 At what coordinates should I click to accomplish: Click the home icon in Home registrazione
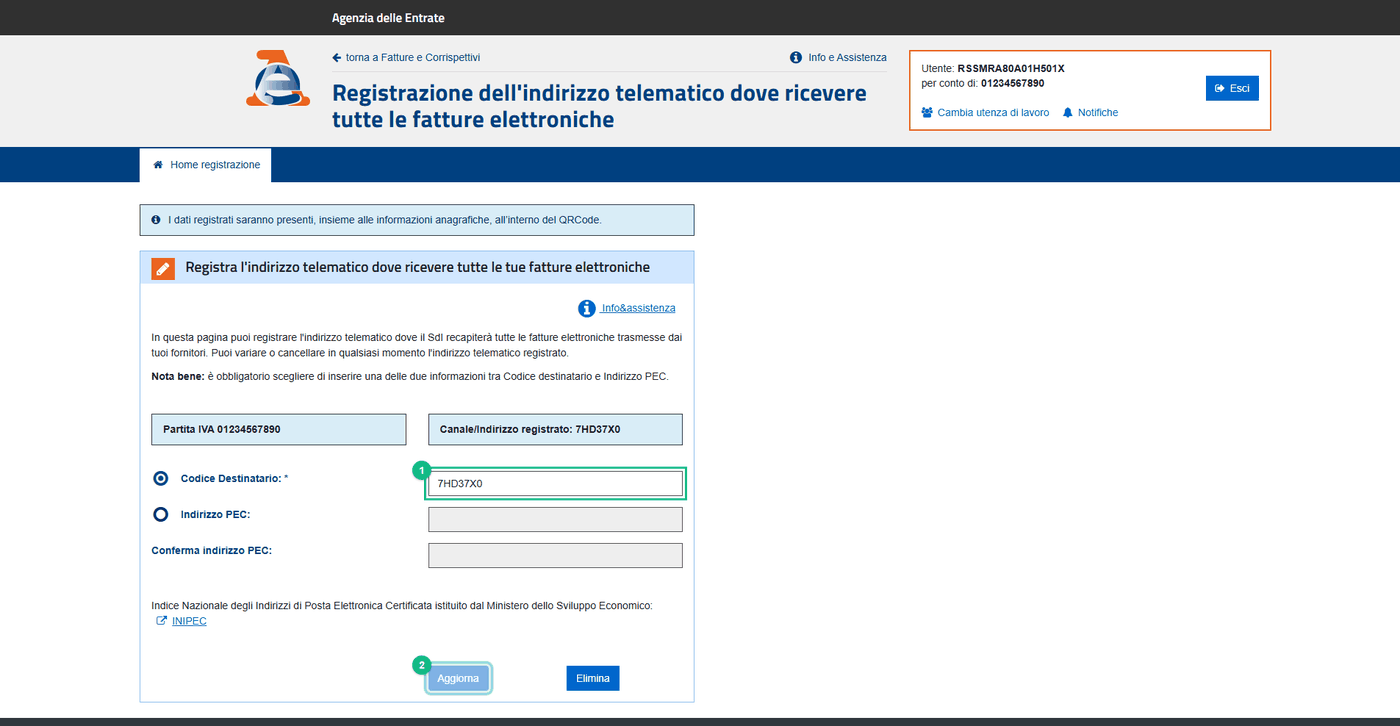158,165
